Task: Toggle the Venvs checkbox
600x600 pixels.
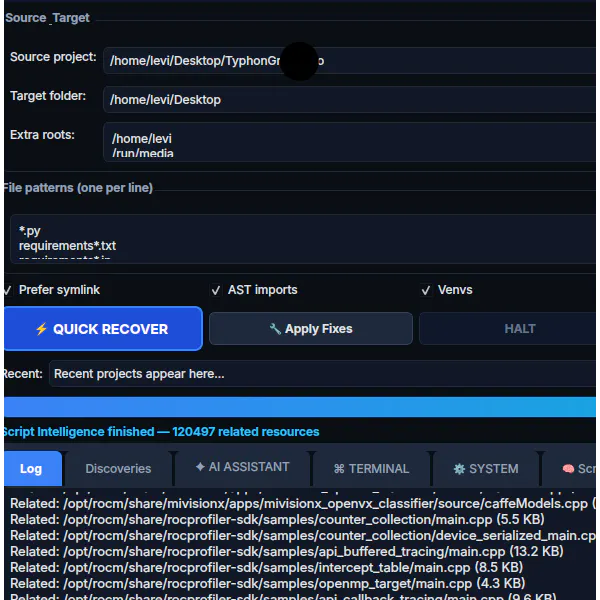Action: [x=426, y=290]
